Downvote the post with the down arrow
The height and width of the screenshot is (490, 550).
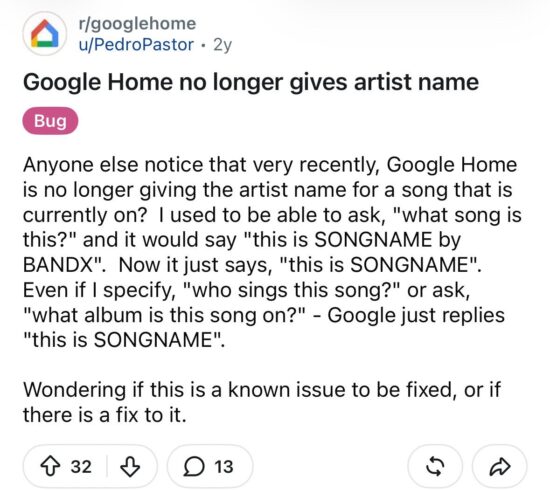(x=130, y=466)
